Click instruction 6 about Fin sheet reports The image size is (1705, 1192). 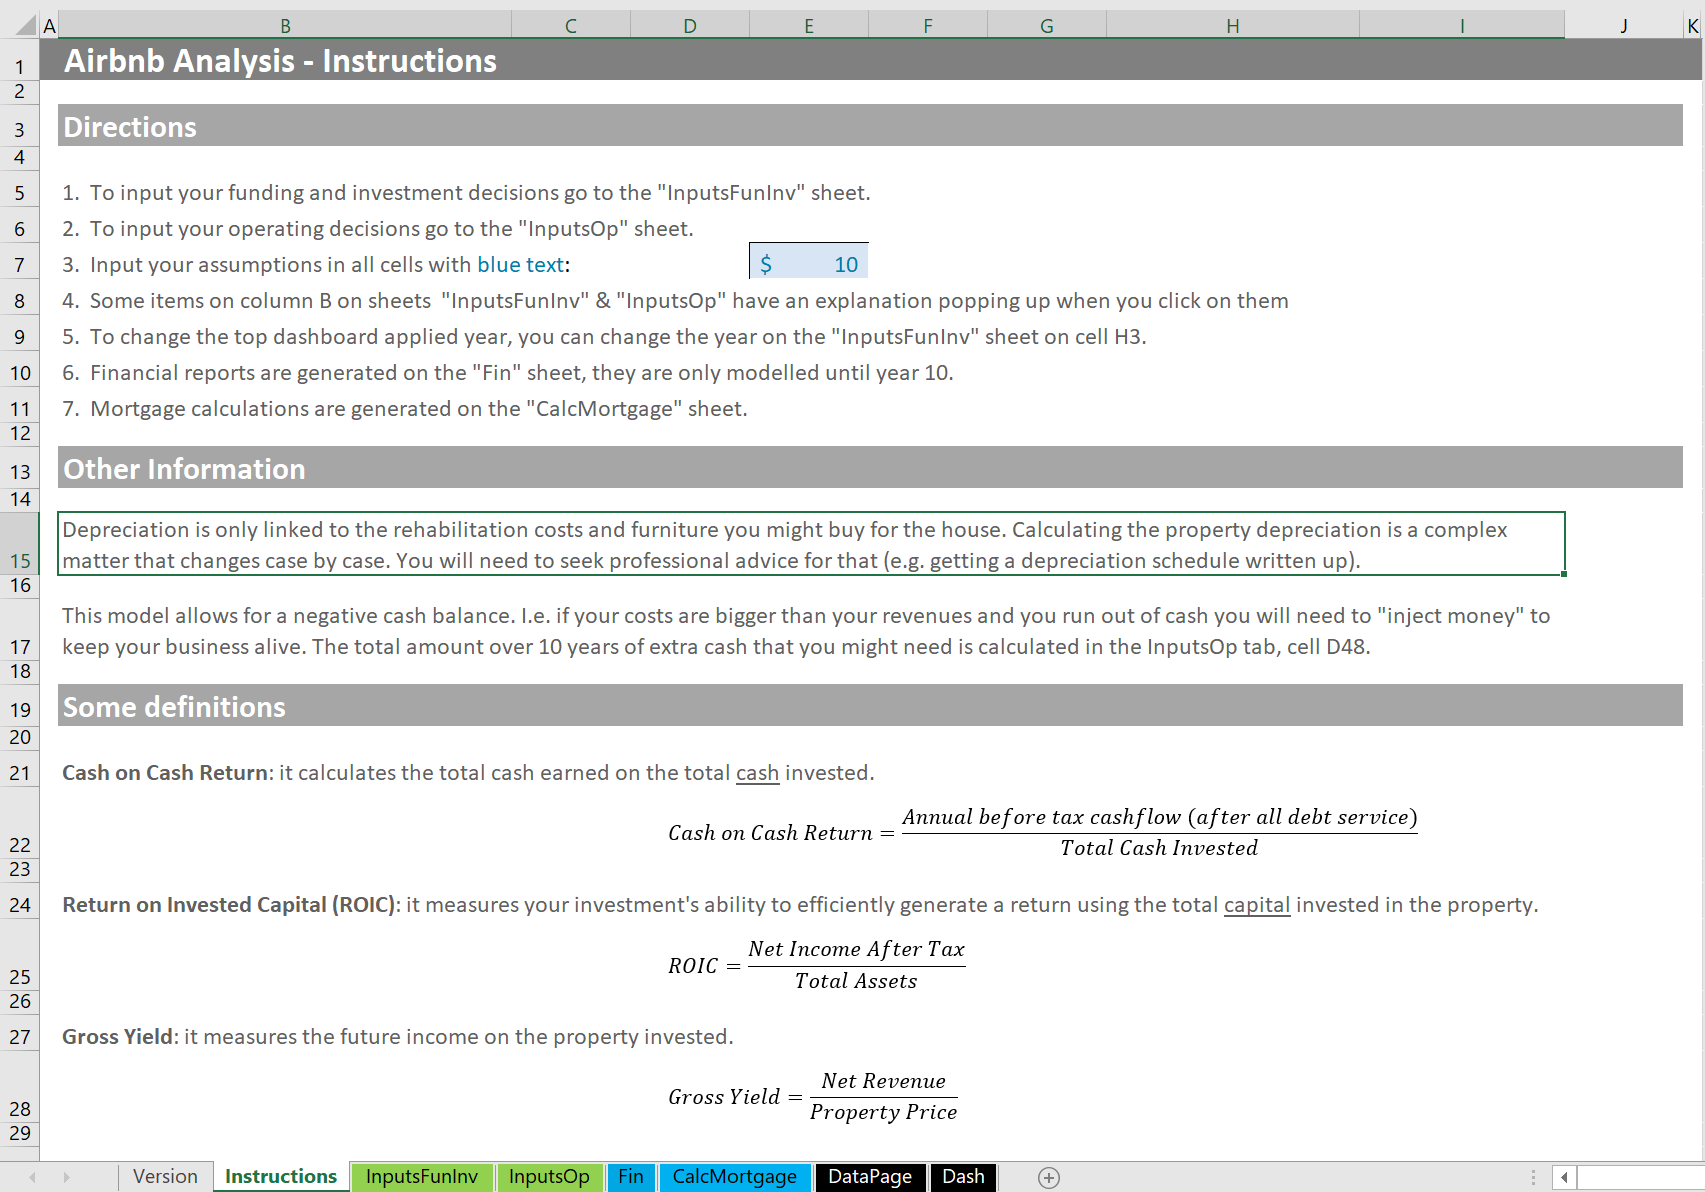pyautogui.click(x=508, y=372)
